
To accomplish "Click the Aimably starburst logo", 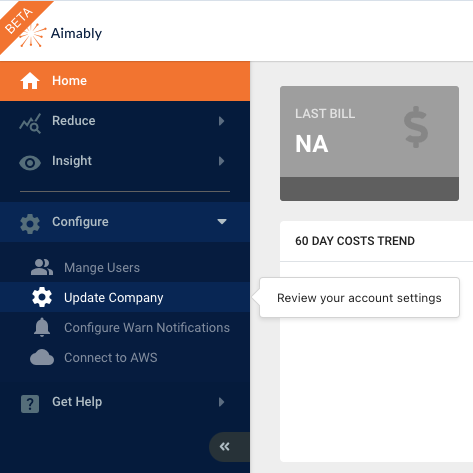I will coord(32,35).
